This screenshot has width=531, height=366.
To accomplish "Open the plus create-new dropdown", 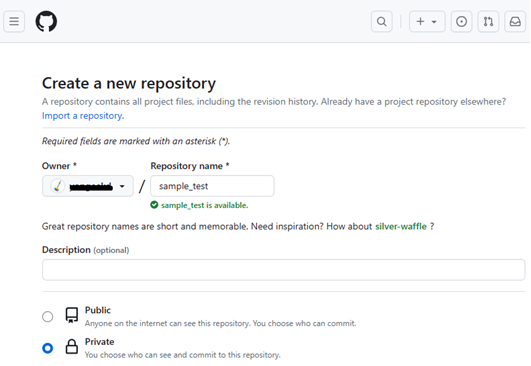I will [x=427, y=21].
